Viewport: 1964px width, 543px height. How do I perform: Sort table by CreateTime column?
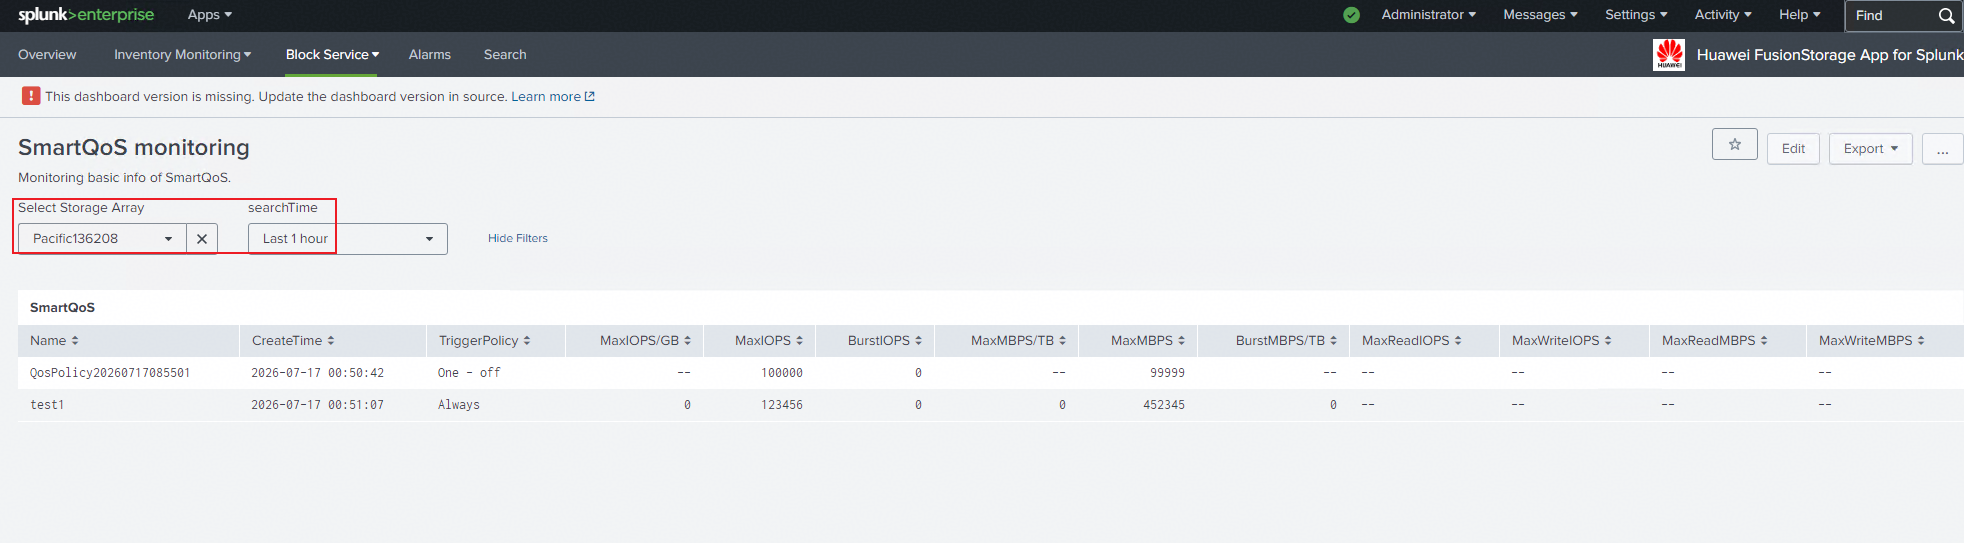tap(293, 341)
